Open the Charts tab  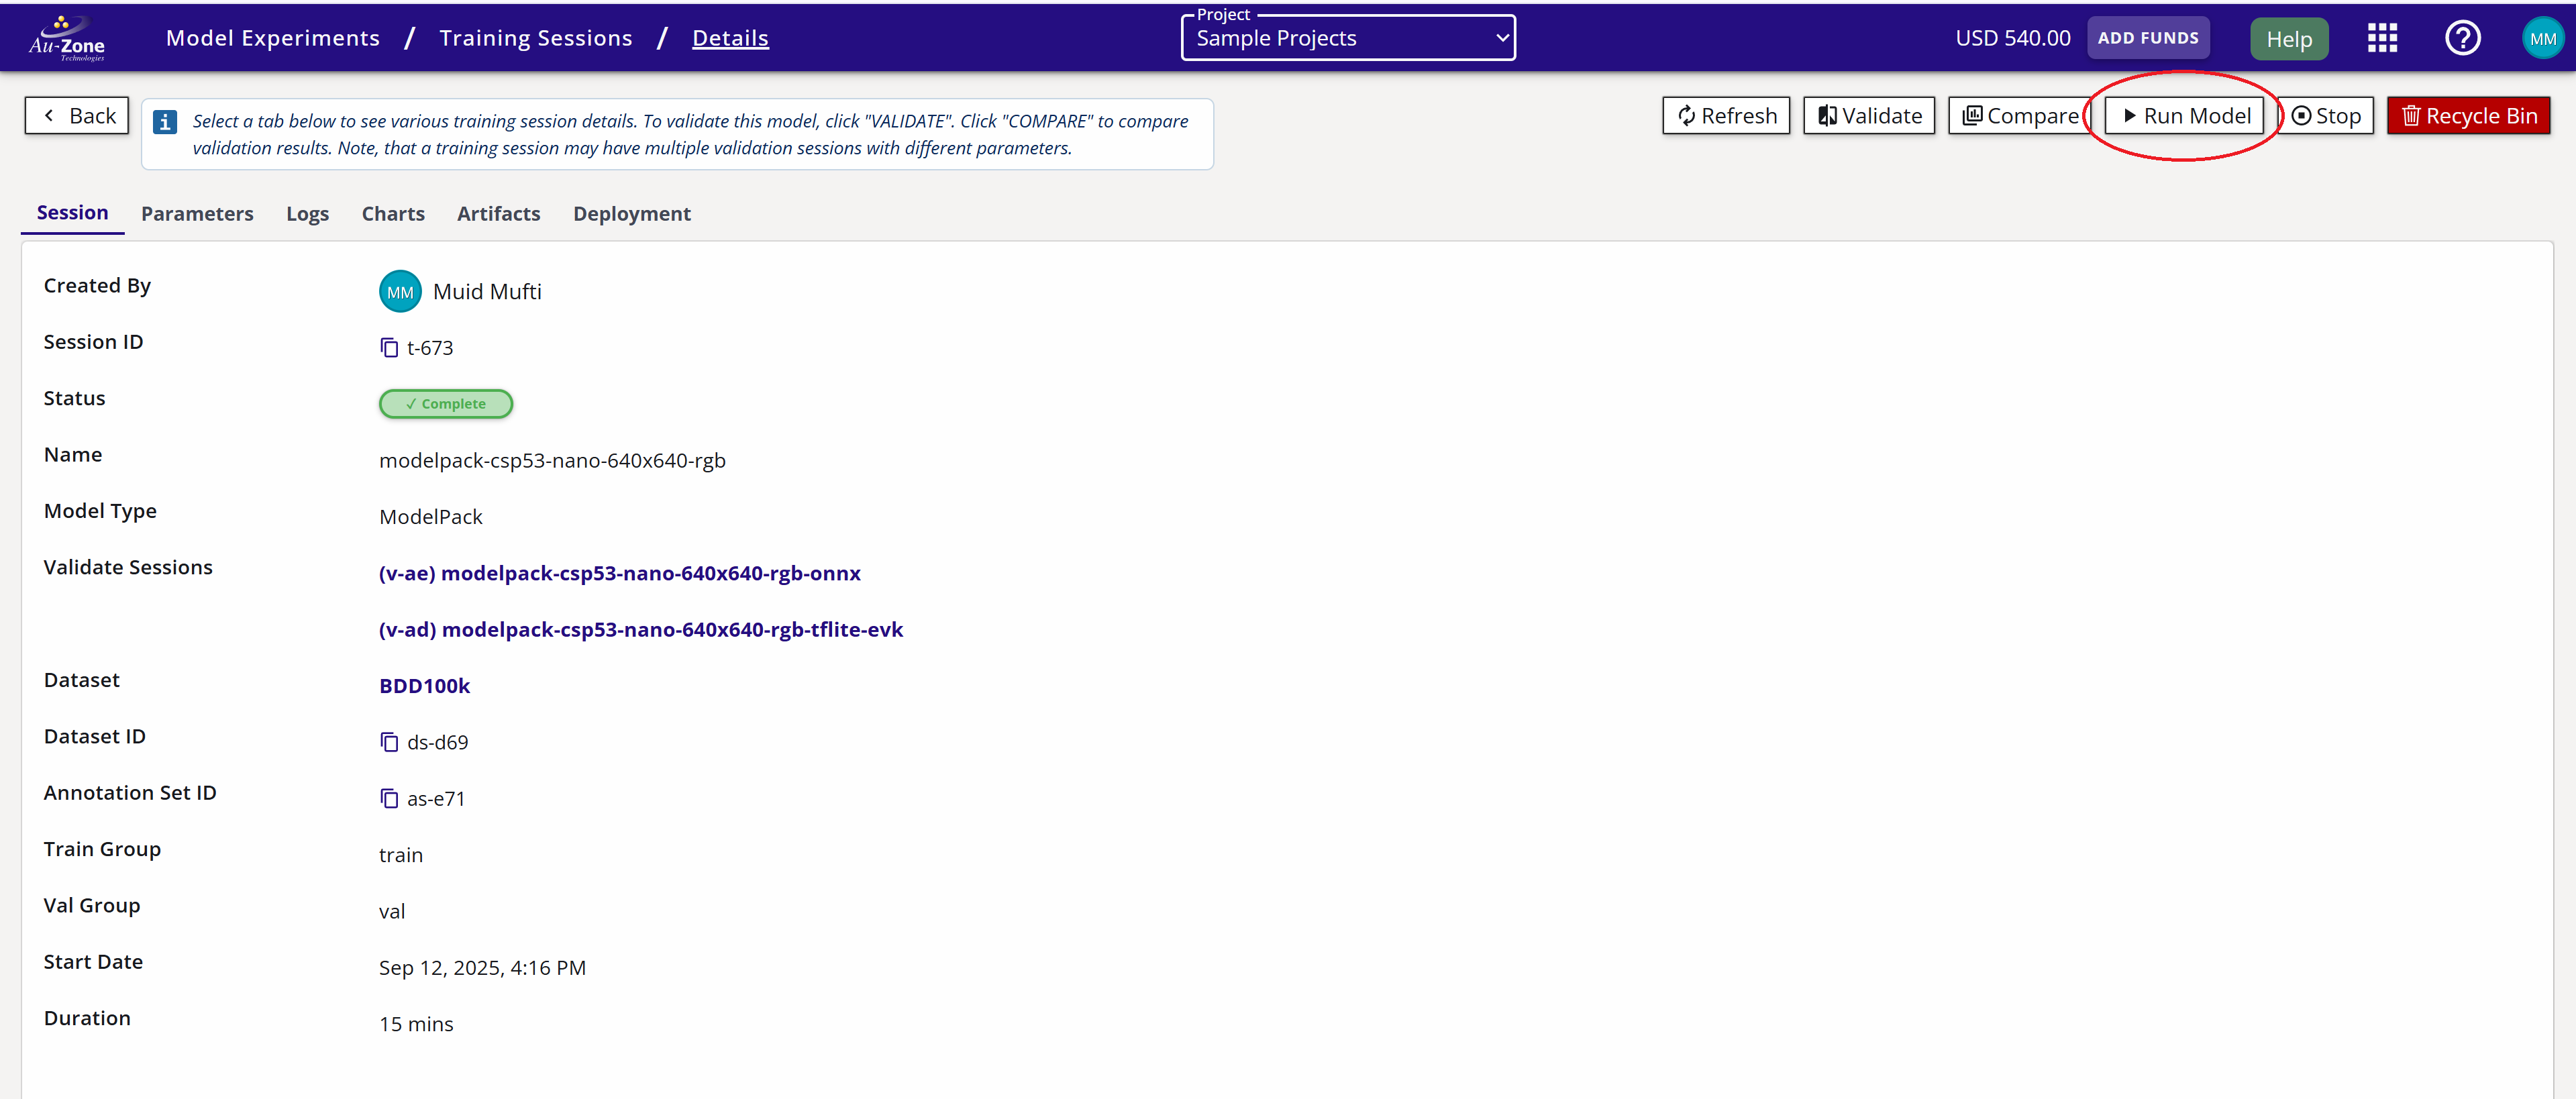click(393, 214)
